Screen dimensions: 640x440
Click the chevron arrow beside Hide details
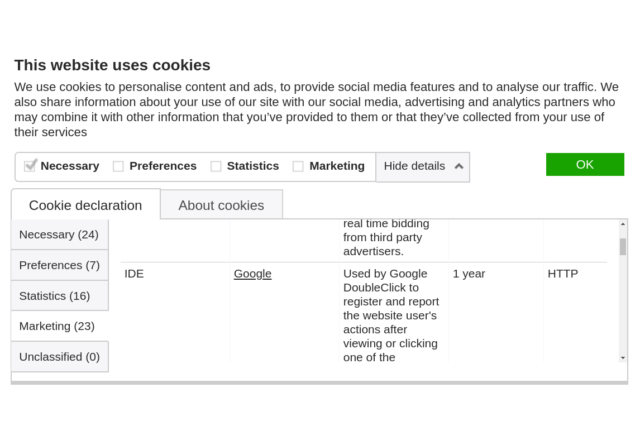point(459,166)
